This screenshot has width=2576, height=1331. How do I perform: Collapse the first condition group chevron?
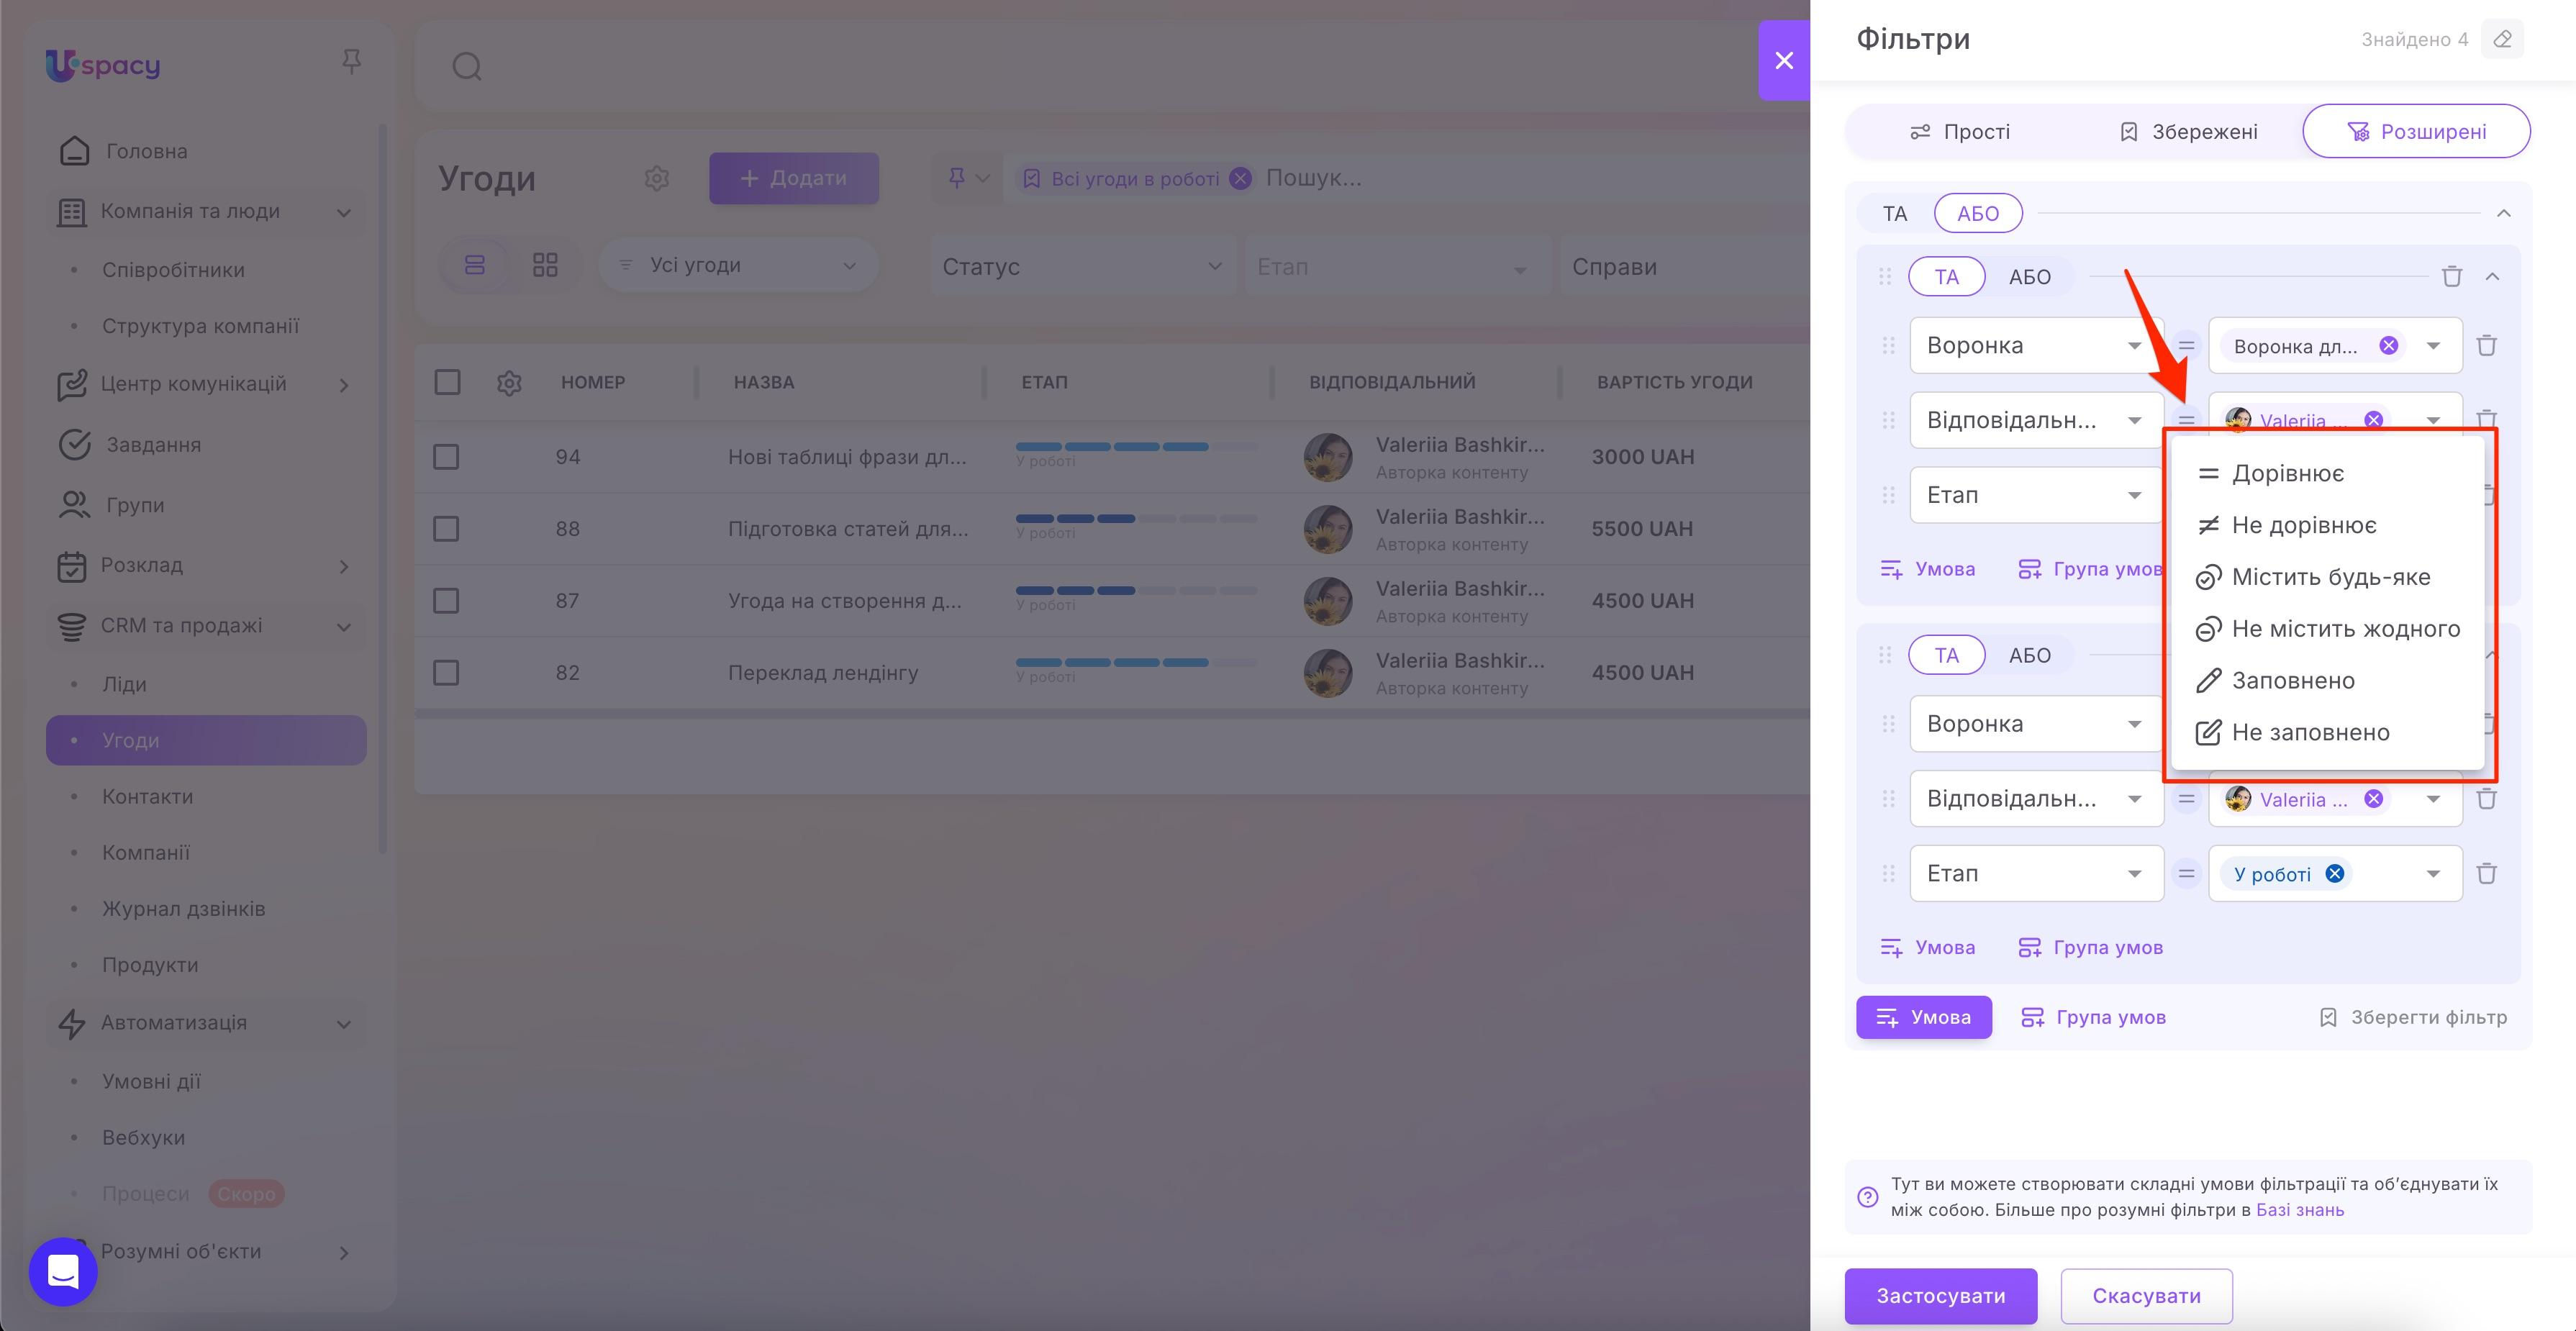click(x=2492, y=277)
